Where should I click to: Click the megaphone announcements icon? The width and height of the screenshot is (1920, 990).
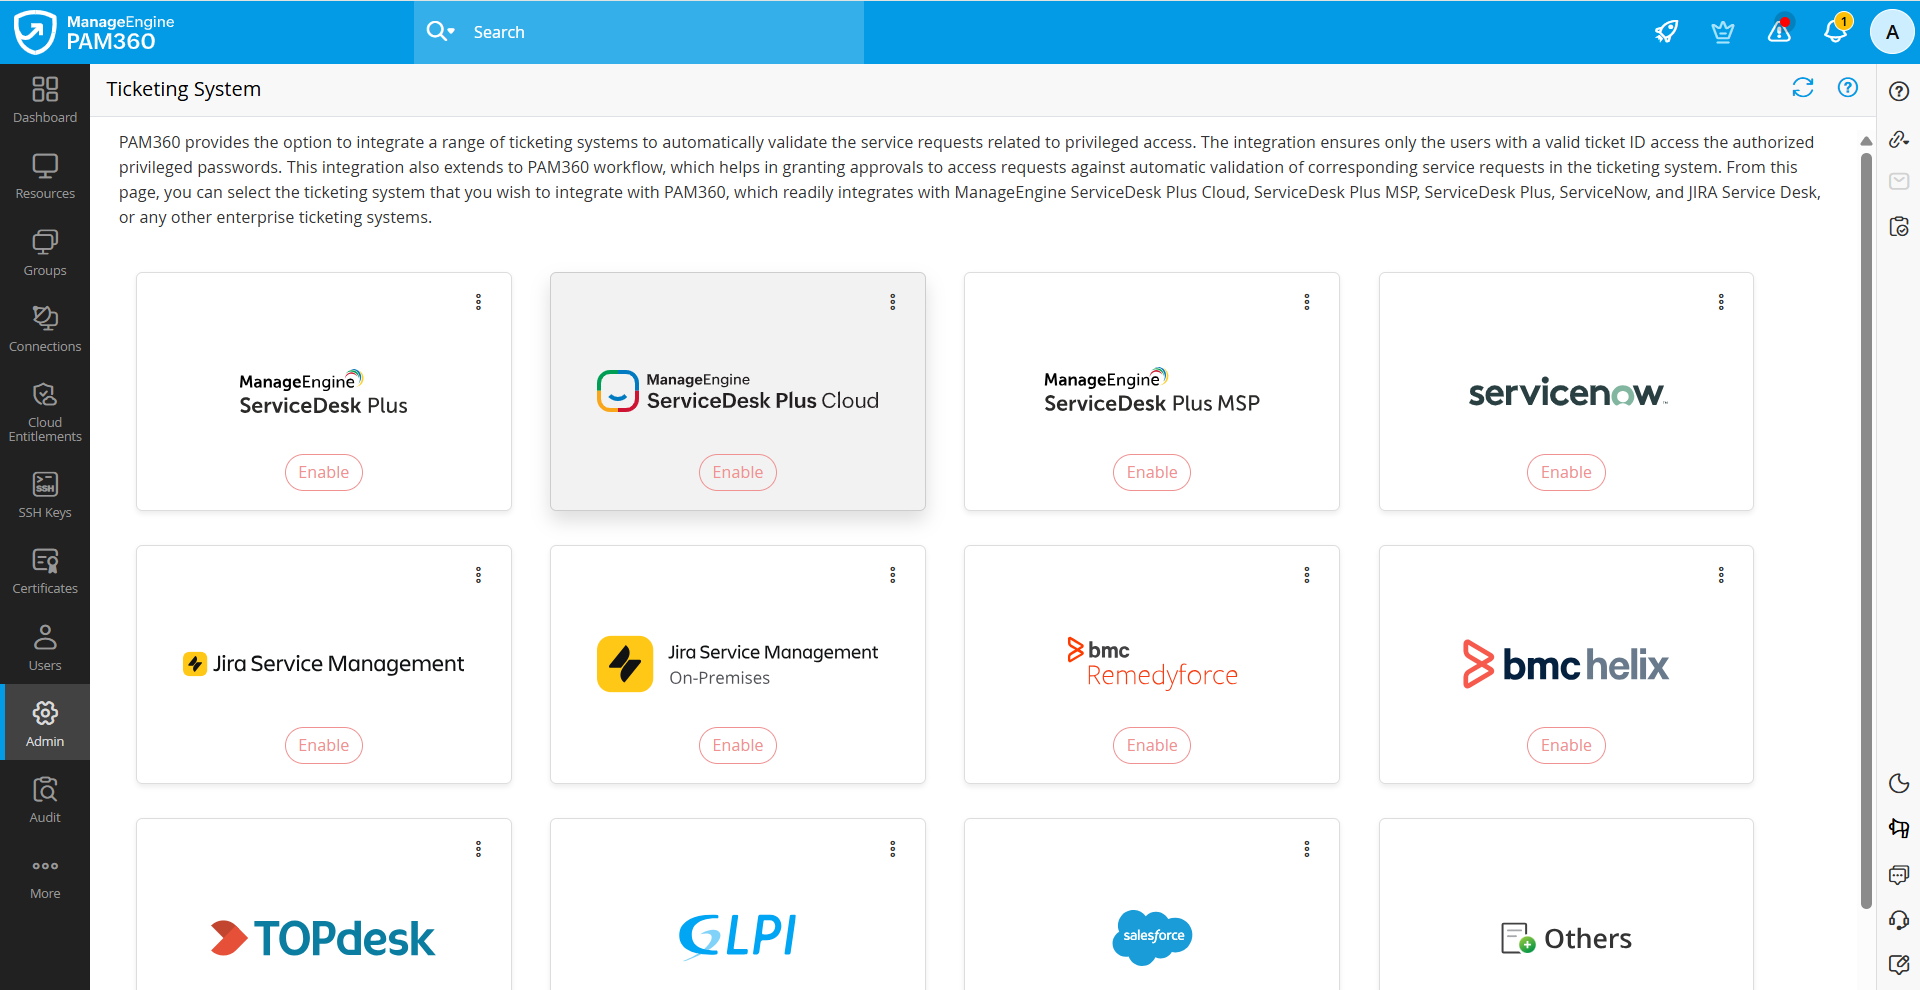(1899, 828)
